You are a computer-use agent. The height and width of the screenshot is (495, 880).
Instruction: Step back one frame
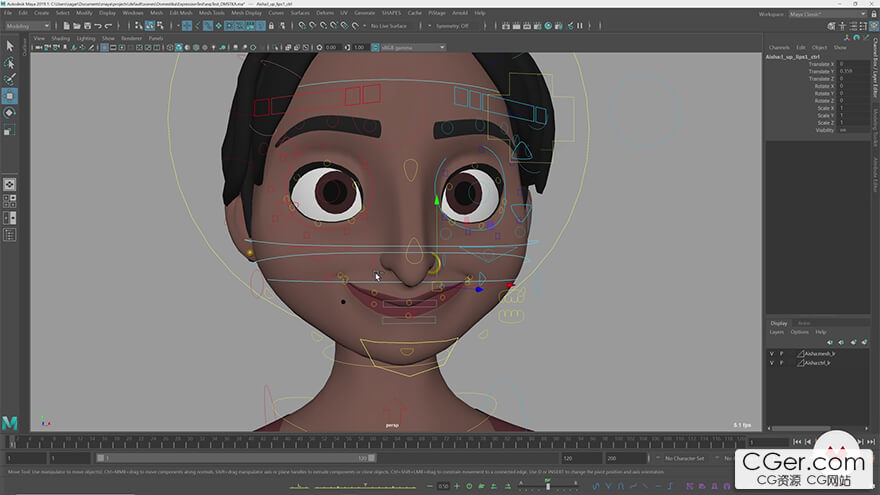808,442
